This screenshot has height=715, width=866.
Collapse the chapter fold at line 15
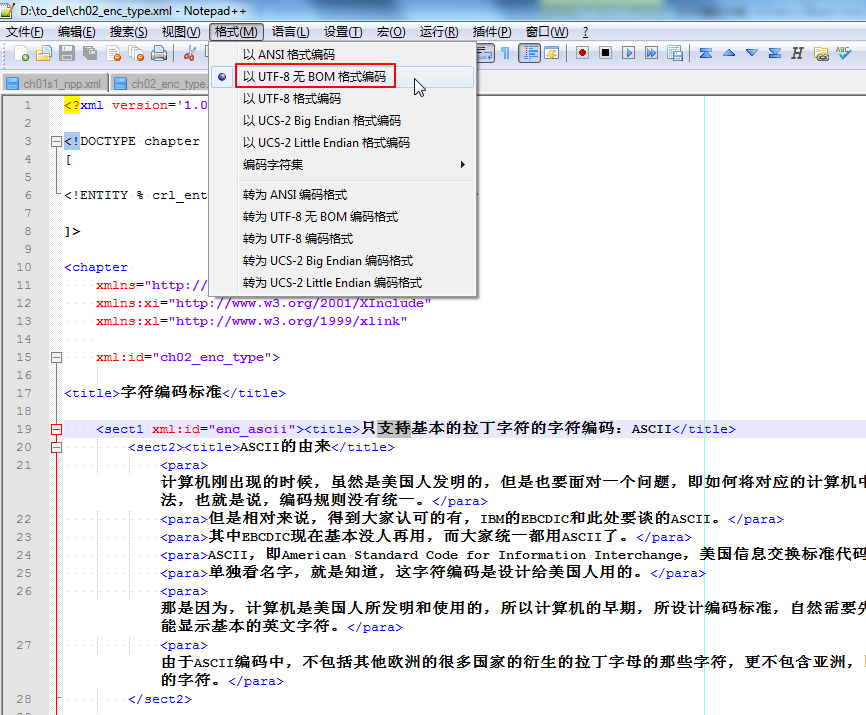56,357
